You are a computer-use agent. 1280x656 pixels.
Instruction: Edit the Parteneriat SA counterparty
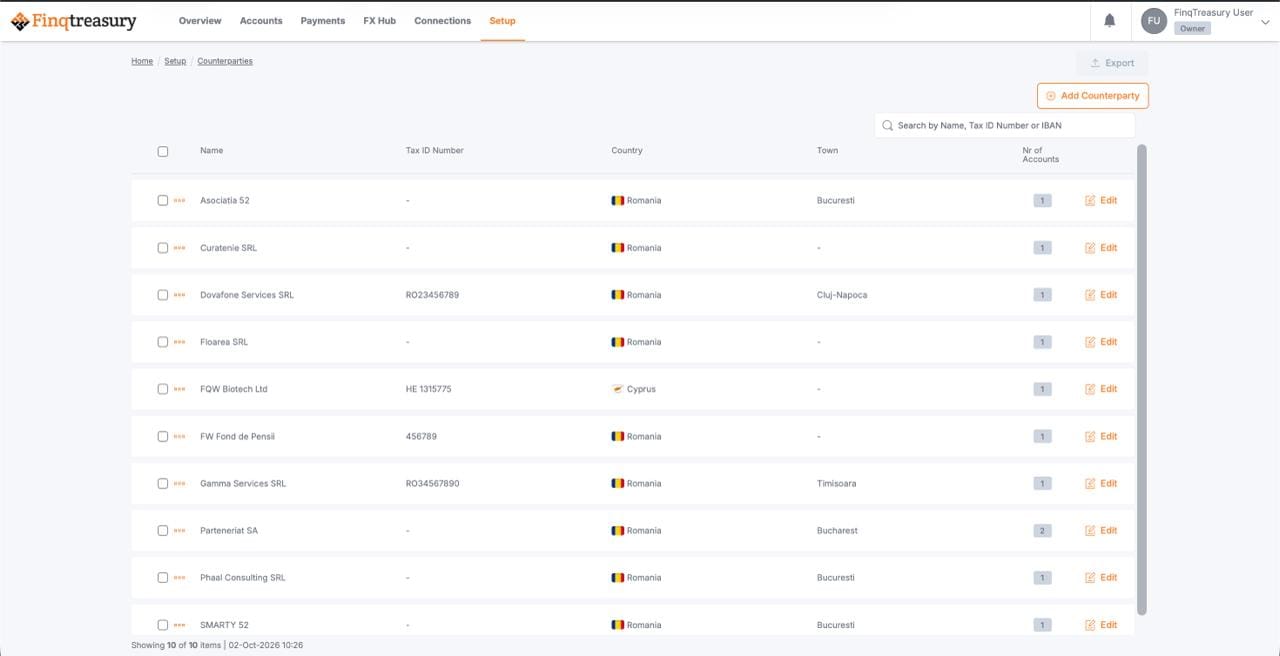pyautogui.click(x=1101, y=530)
